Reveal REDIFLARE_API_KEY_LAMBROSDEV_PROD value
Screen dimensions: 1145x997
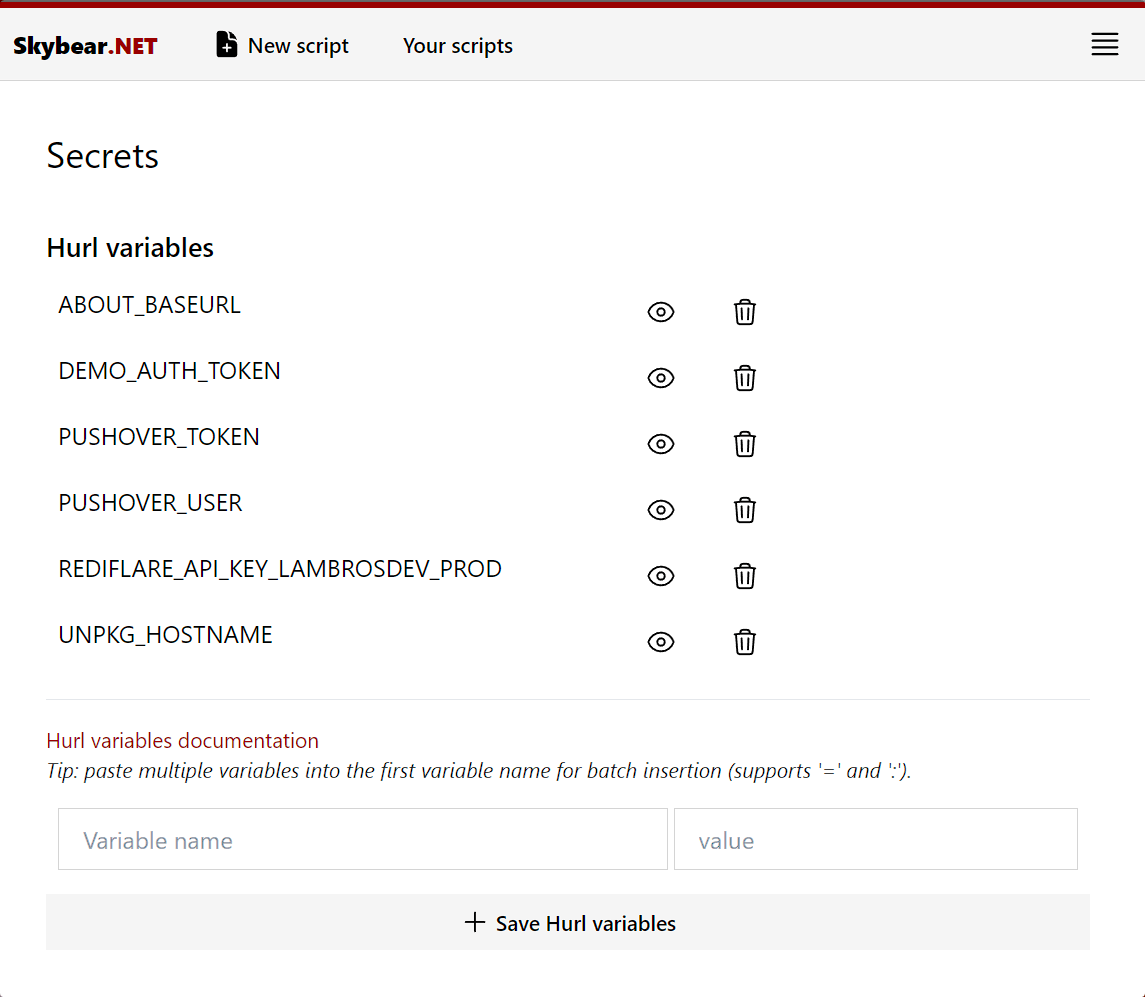point(661,576)
